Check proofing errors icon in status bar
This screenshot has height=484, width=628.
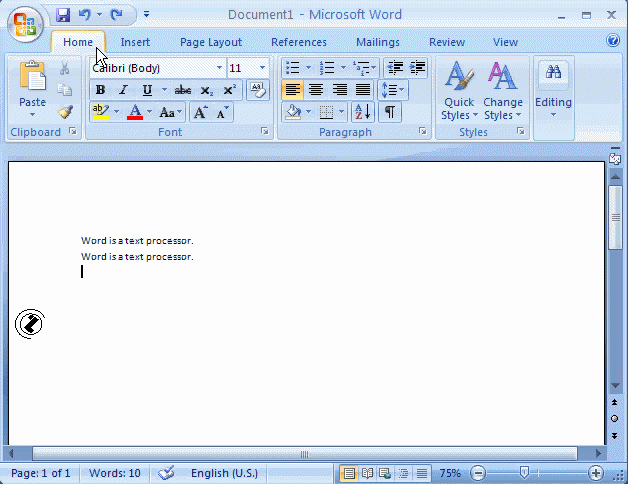pos(166,473)
